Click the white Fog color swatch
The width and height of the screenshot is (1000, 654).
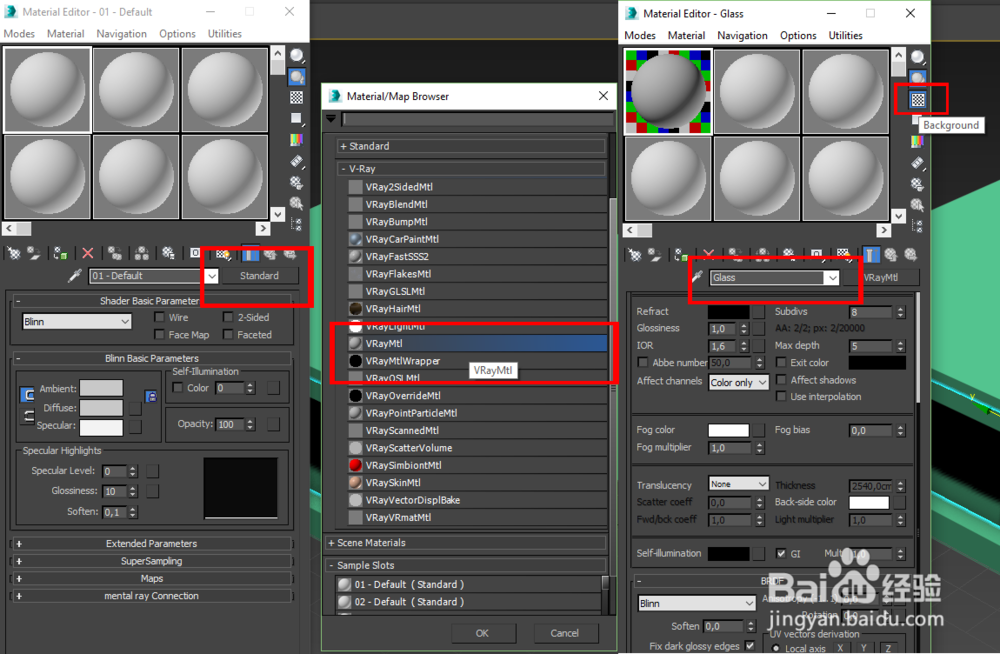point(728,430)
